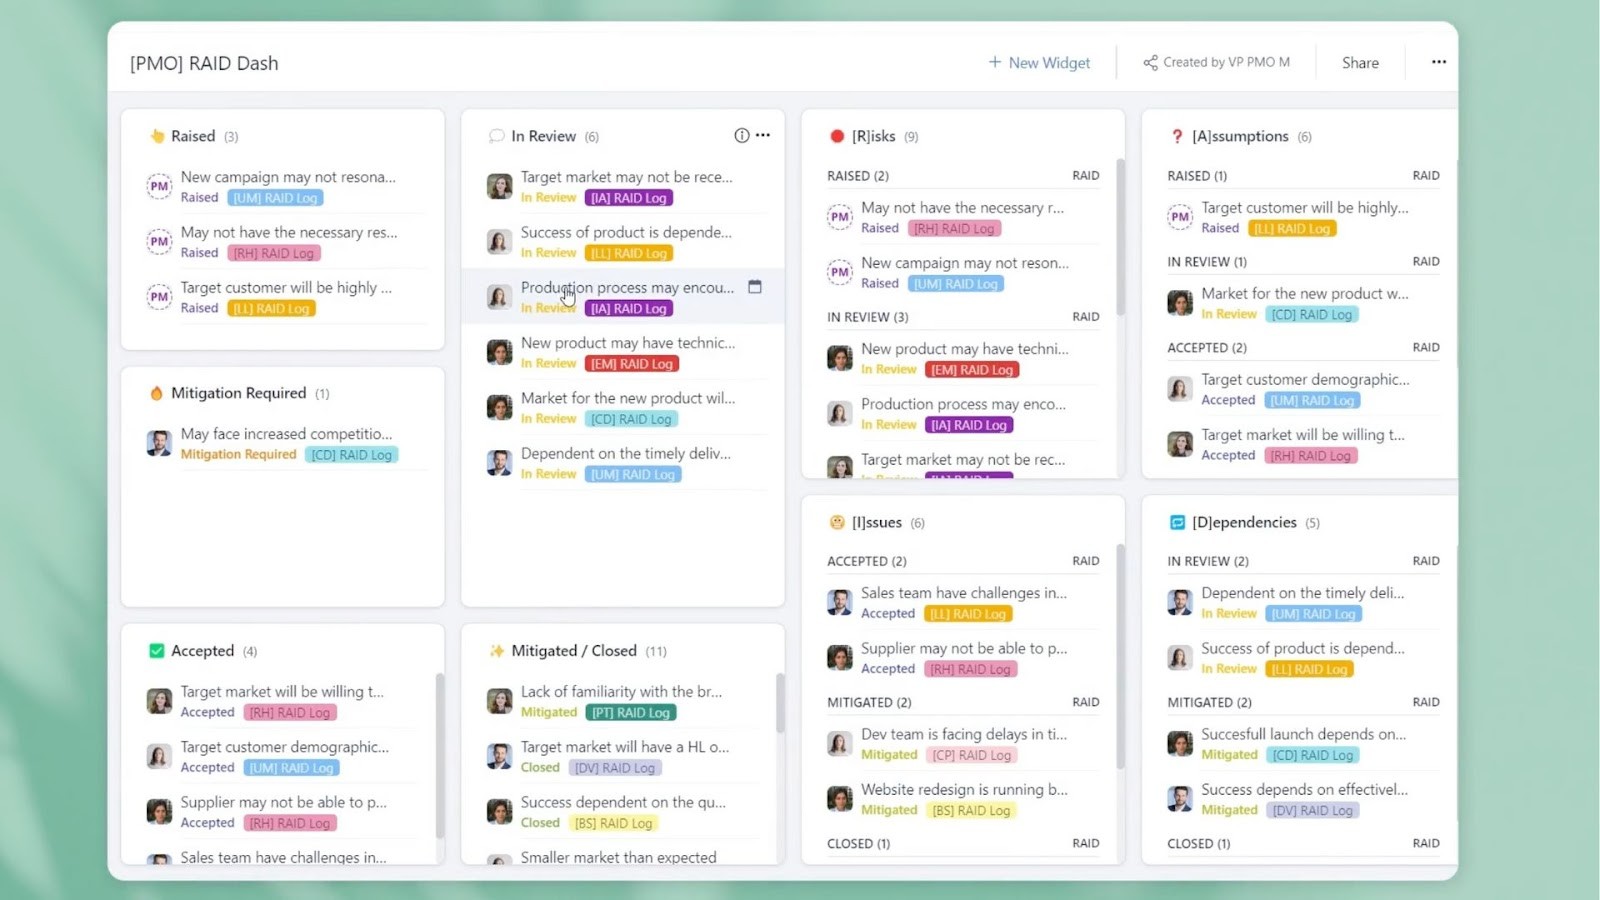The width and height of the screenshot is (1600, 900).
Task: Collapse the MITIGATED (2) group in [I]ssues
Action: [868, 702]
